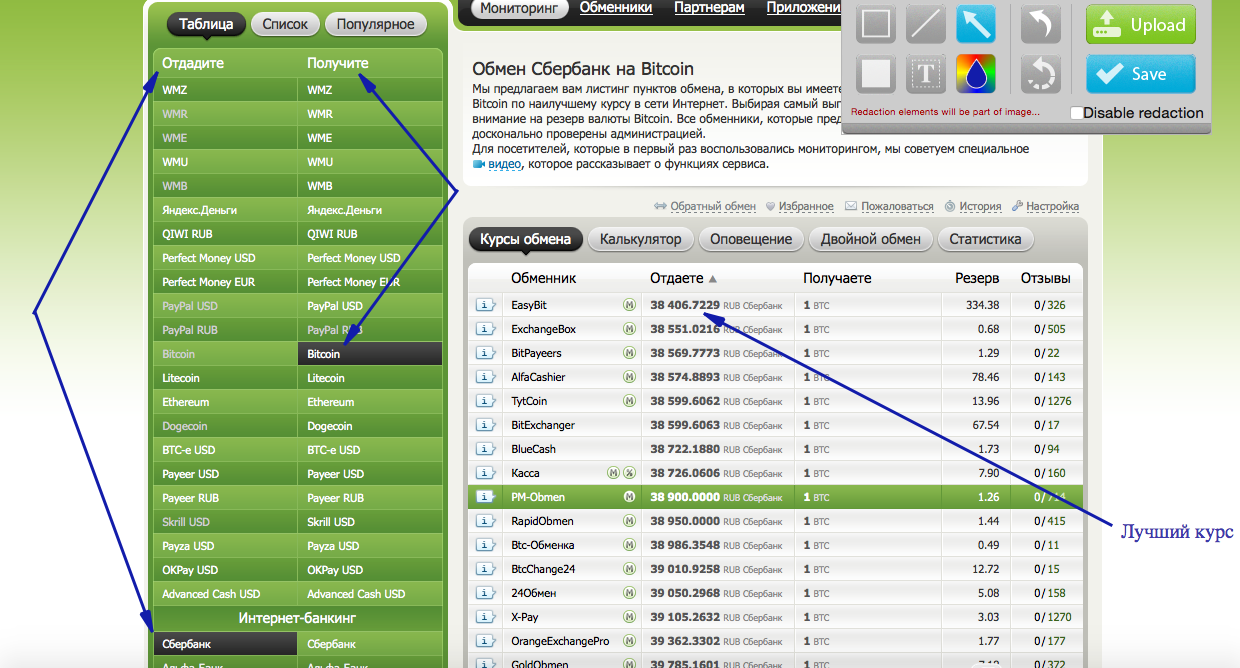Enable the Disable redaction checkbox
The image size is (1240, 668).
(x=1076, y=113)
